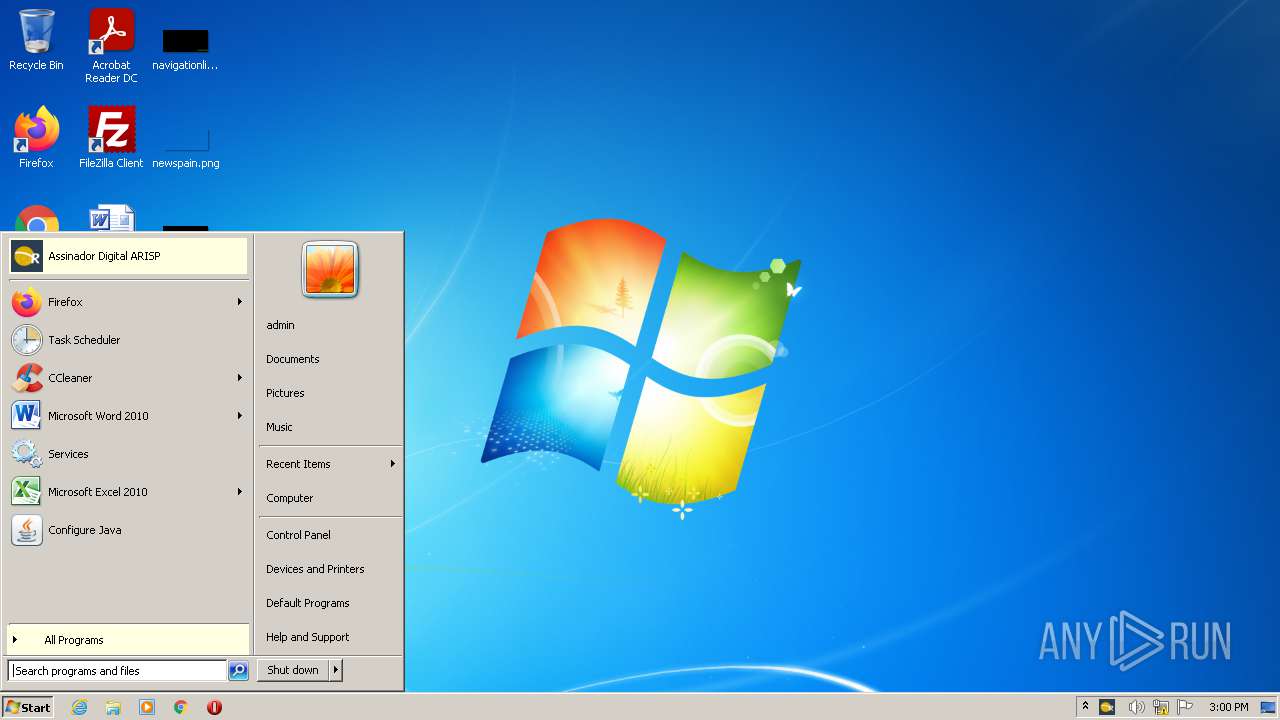Open Documents from Start menu

330,359
